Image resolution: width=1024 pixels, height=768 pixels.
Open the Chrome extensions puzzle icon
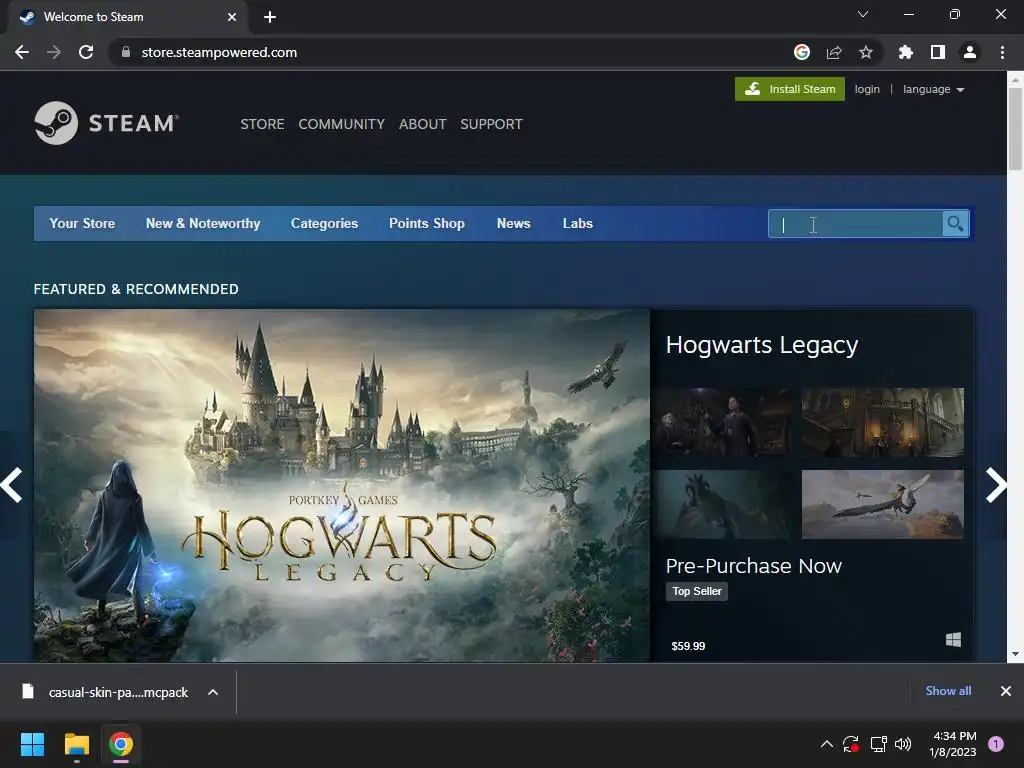click(906, 52)
